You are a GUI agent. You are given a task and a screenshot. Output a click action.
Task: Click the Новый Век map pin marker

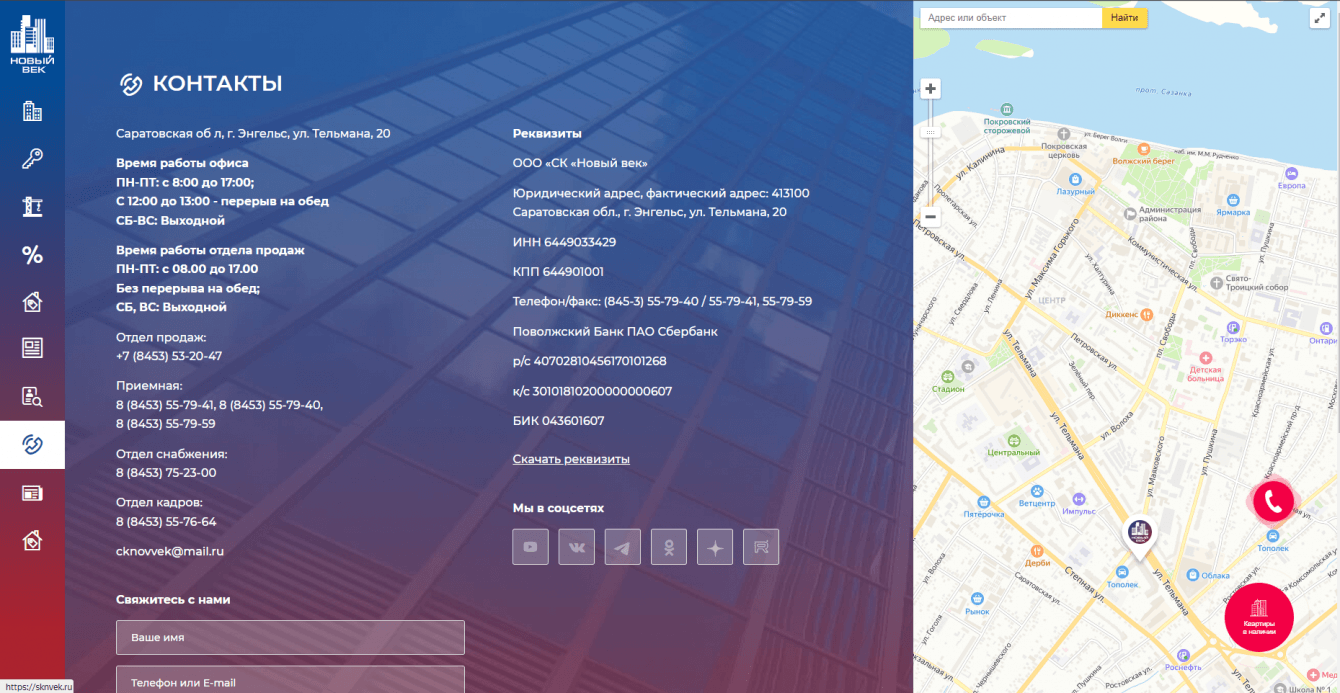click(x=1139, y=537)
